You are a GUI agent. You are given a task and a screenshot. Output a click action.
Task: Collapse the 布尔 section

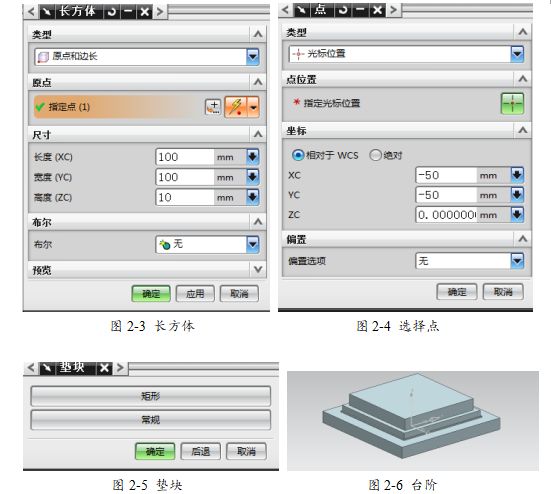coord(258,222)
